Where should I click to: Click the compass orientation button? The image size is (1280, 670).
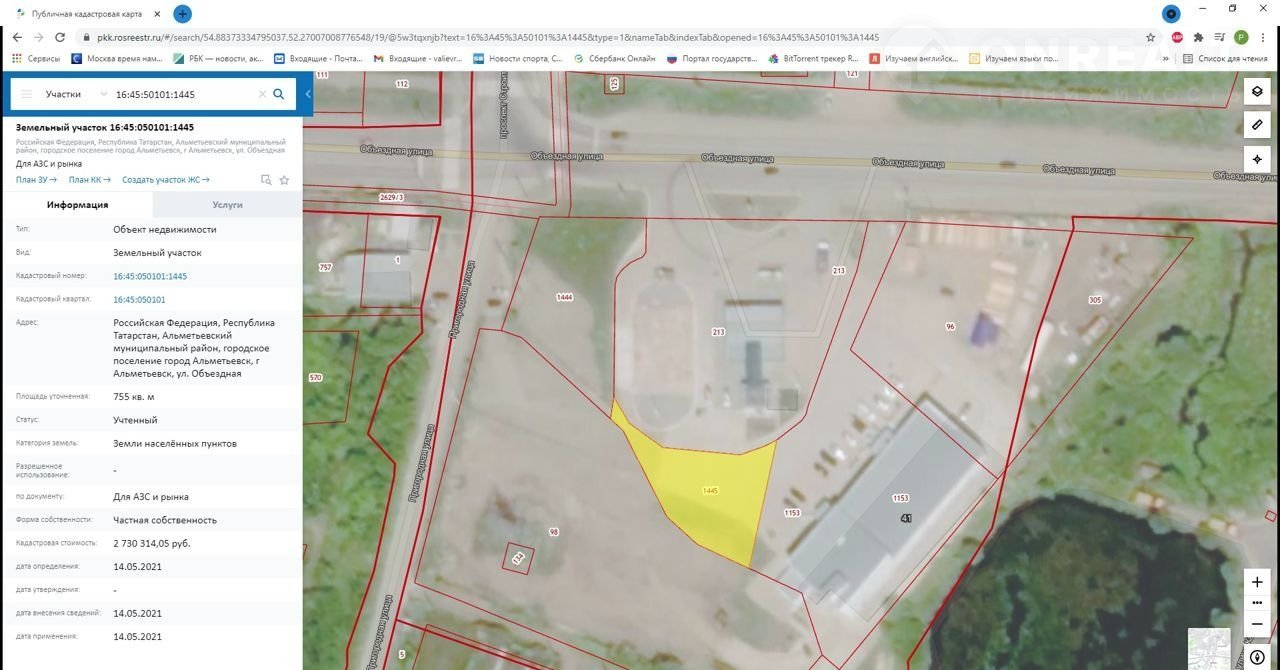pos(1257,657)
